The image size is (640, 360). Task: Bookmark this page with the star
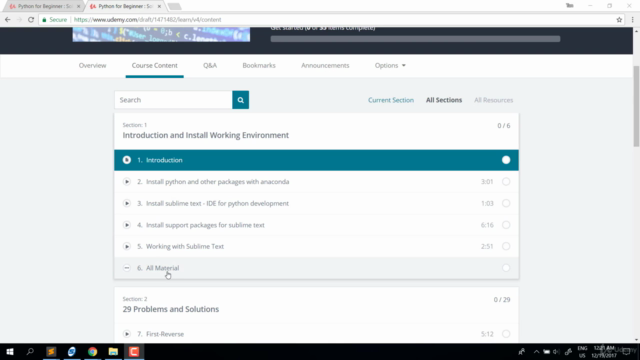coord(619,20)
